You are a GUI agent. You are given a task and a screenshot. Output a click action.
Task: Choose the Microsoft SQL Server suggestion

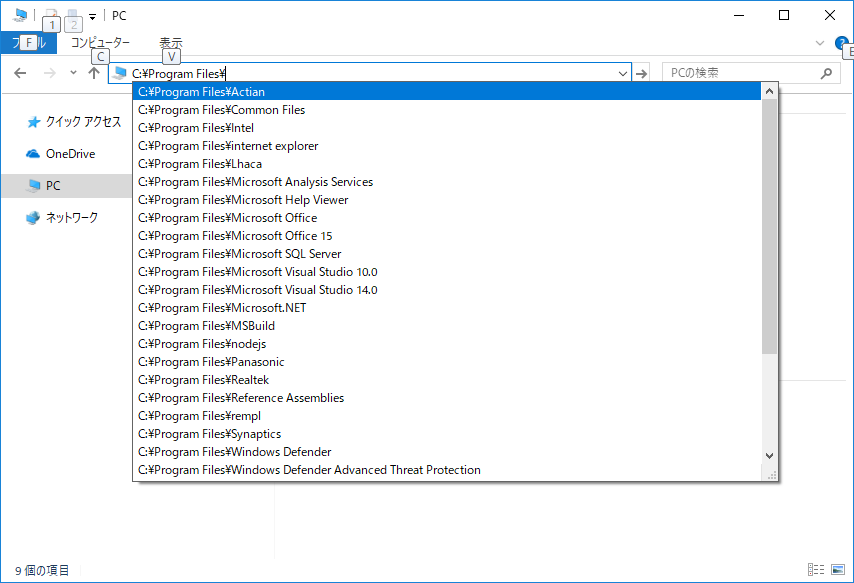[447, 253]
